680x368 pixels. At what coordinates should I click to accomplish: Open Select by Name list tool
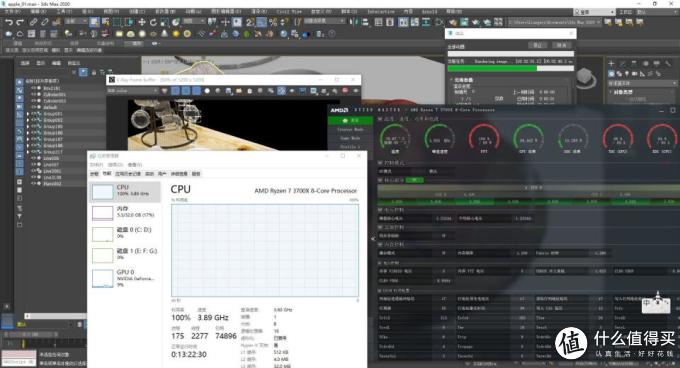click(x=105, y=22)
